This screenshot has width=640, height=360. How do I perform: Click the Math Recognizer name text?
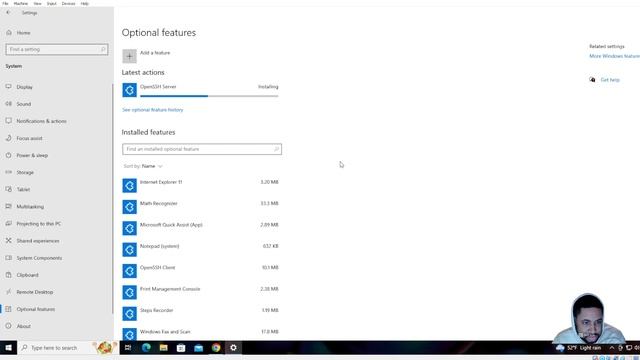[x=159, y=203]
